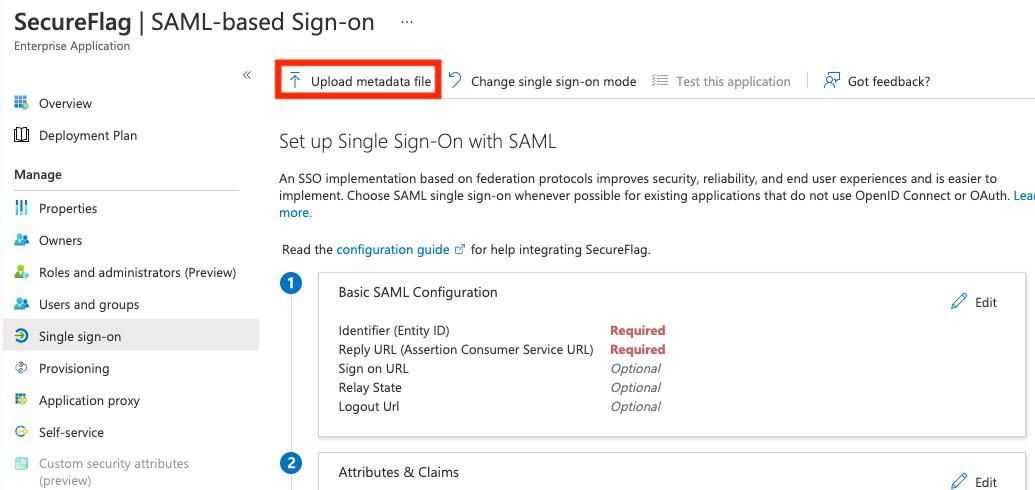Click pencil icon for Basic SAML Configuration
This screenshot has width=1035, height=490.
click(x=958, y=302)
